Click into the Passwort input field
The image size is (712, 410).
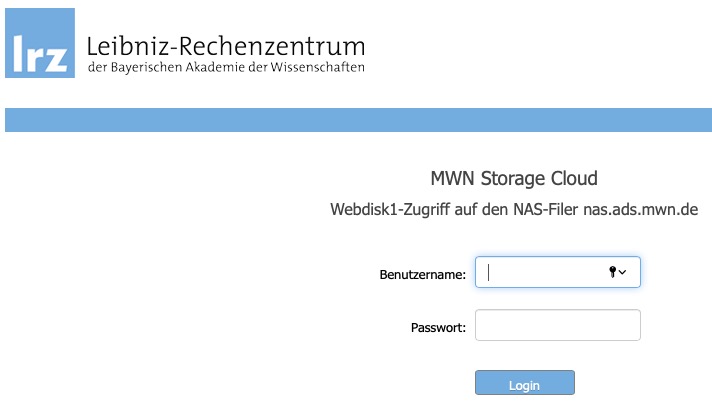tap(557, 325)
